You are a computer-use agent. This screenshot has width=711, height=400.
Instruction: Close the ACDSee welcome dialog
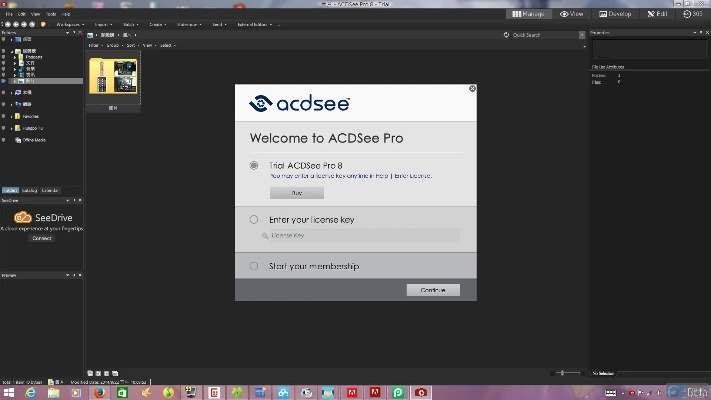coord(472,89)
